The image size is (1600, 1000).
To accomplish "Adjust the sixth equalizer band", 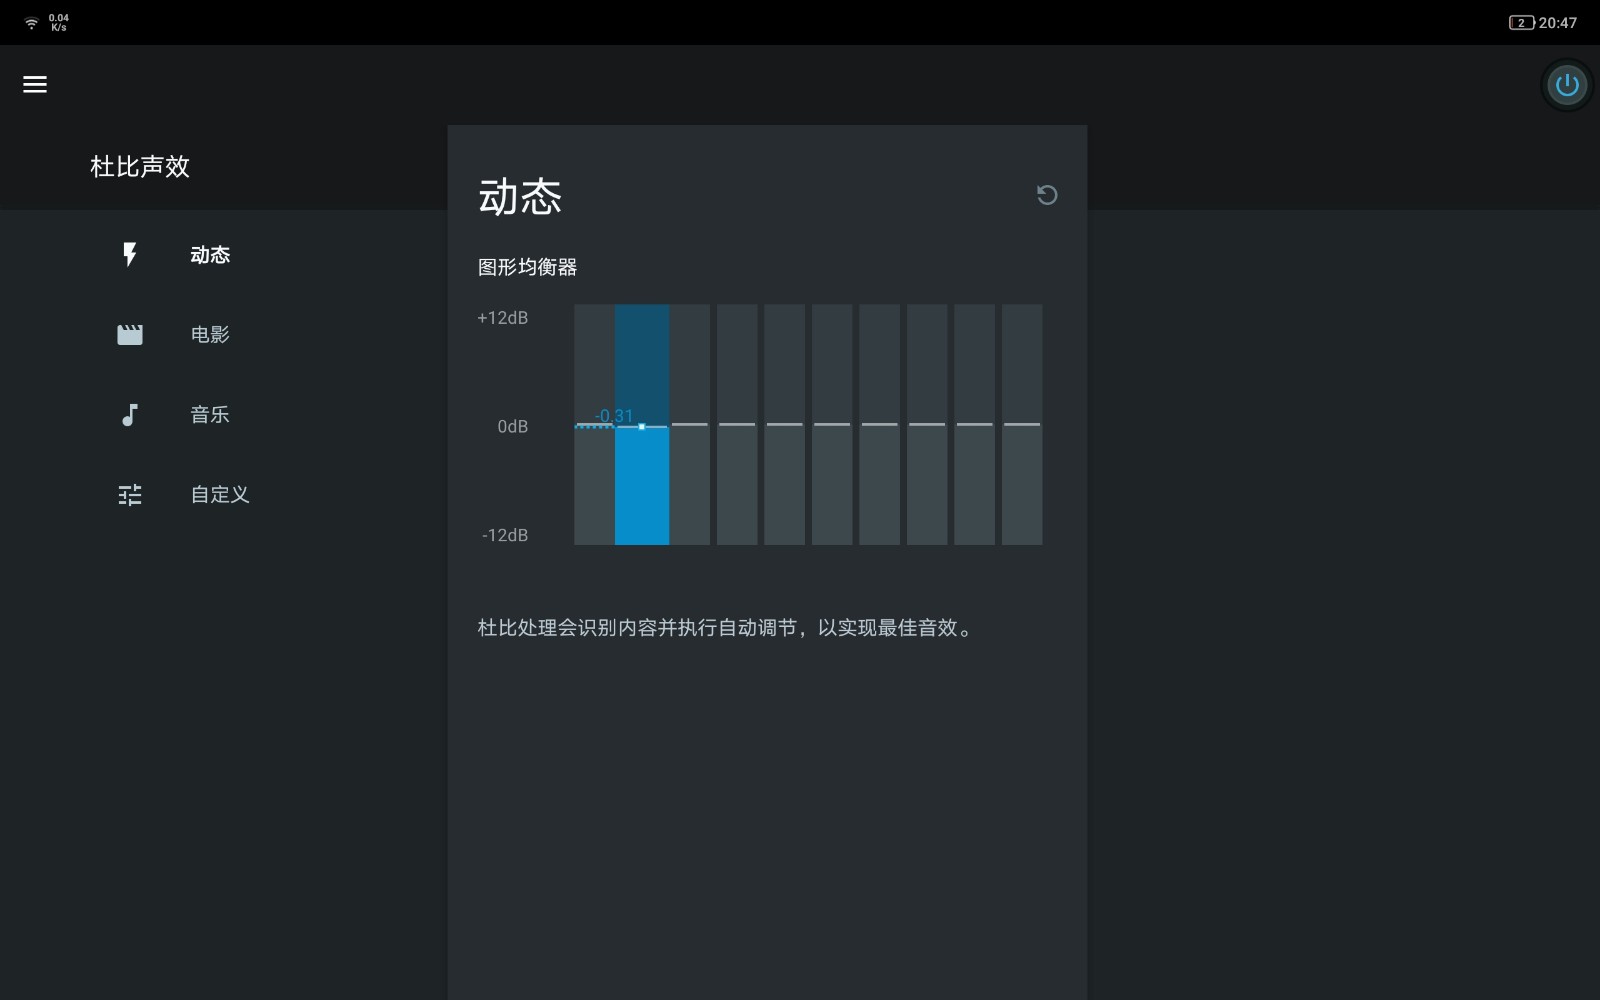I will pos(832,425).
